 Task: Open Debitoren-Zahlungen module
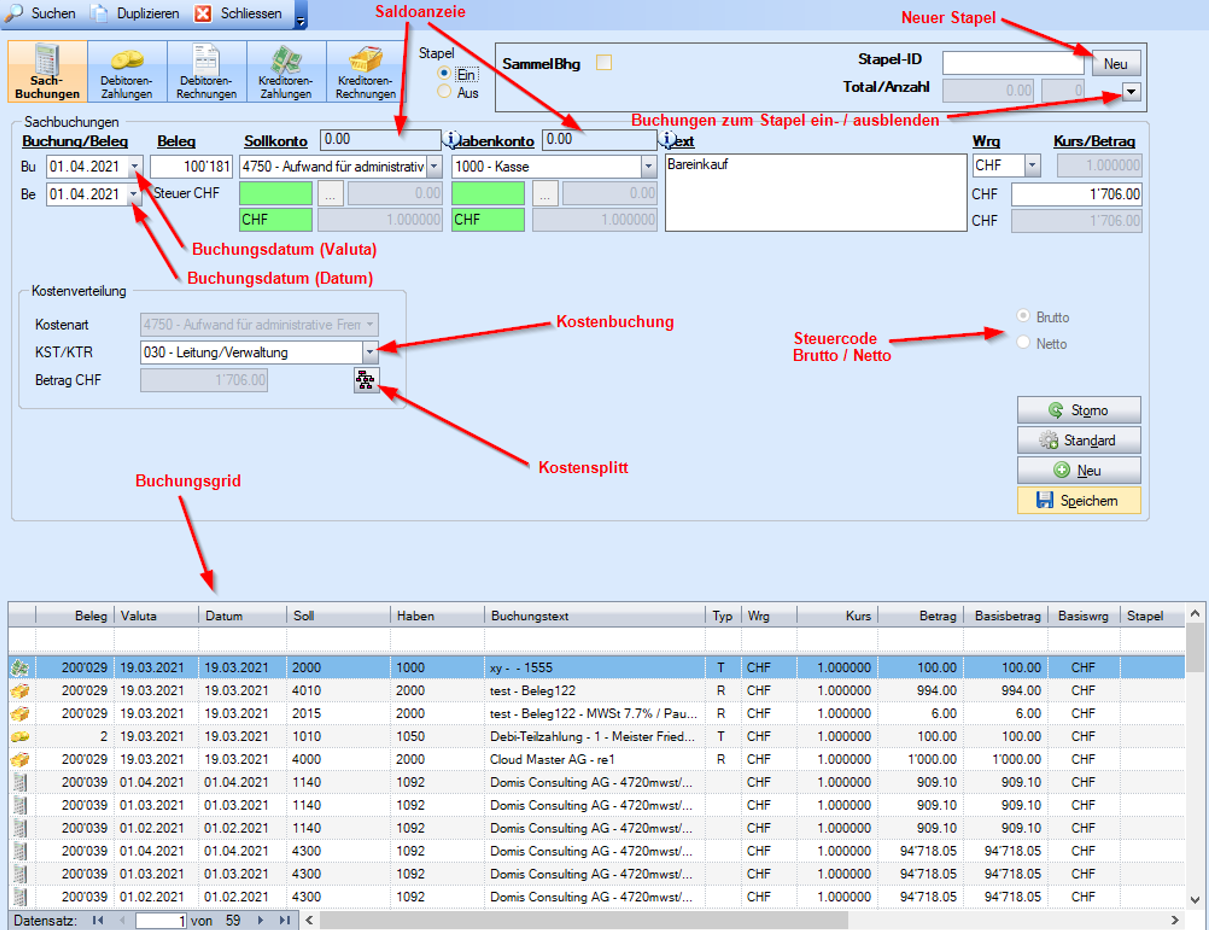click(127, 72)
